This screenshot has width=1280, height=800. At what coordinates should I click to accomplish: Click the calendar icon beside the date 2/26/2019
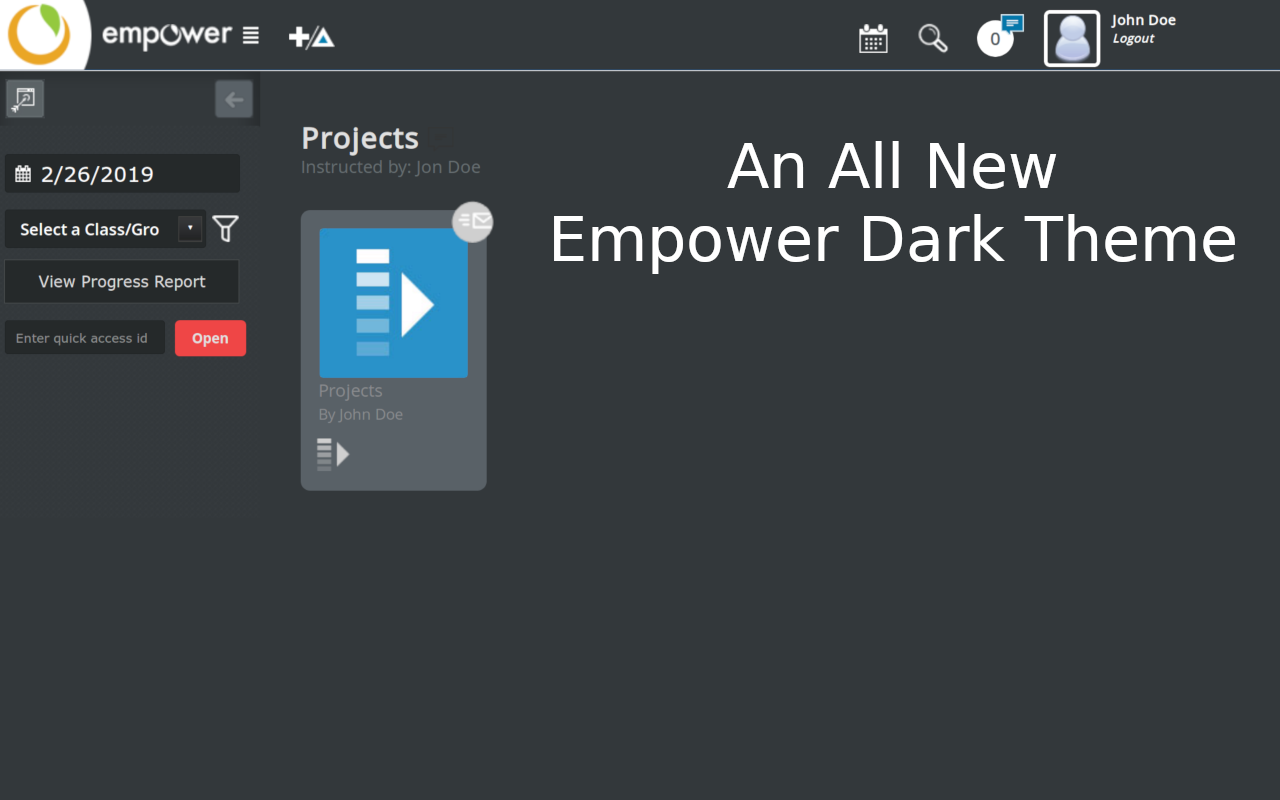[22, 173]
